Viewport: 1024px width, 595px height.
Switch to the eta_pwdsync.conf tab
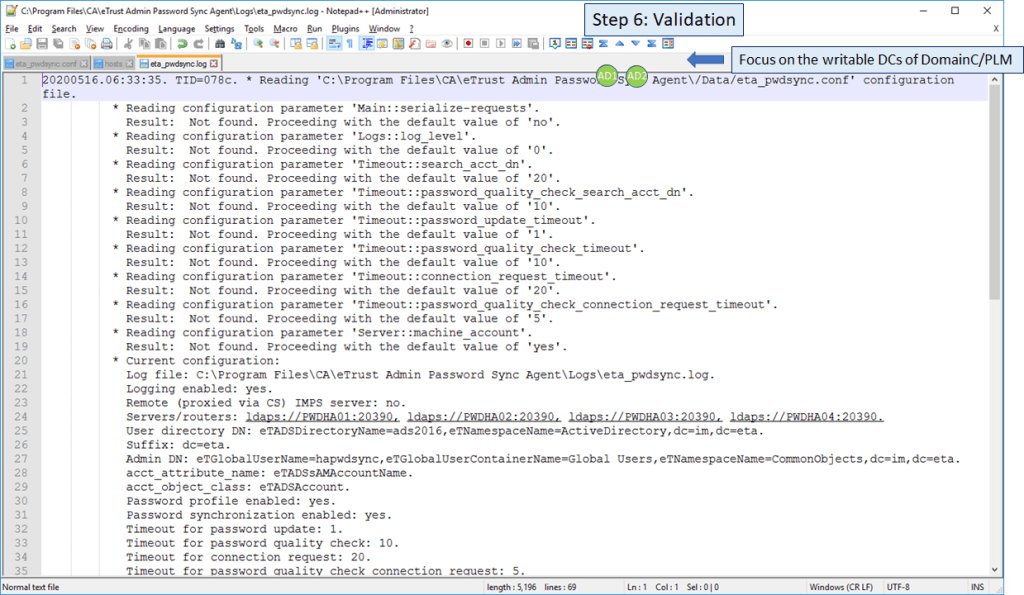point(44,63)
